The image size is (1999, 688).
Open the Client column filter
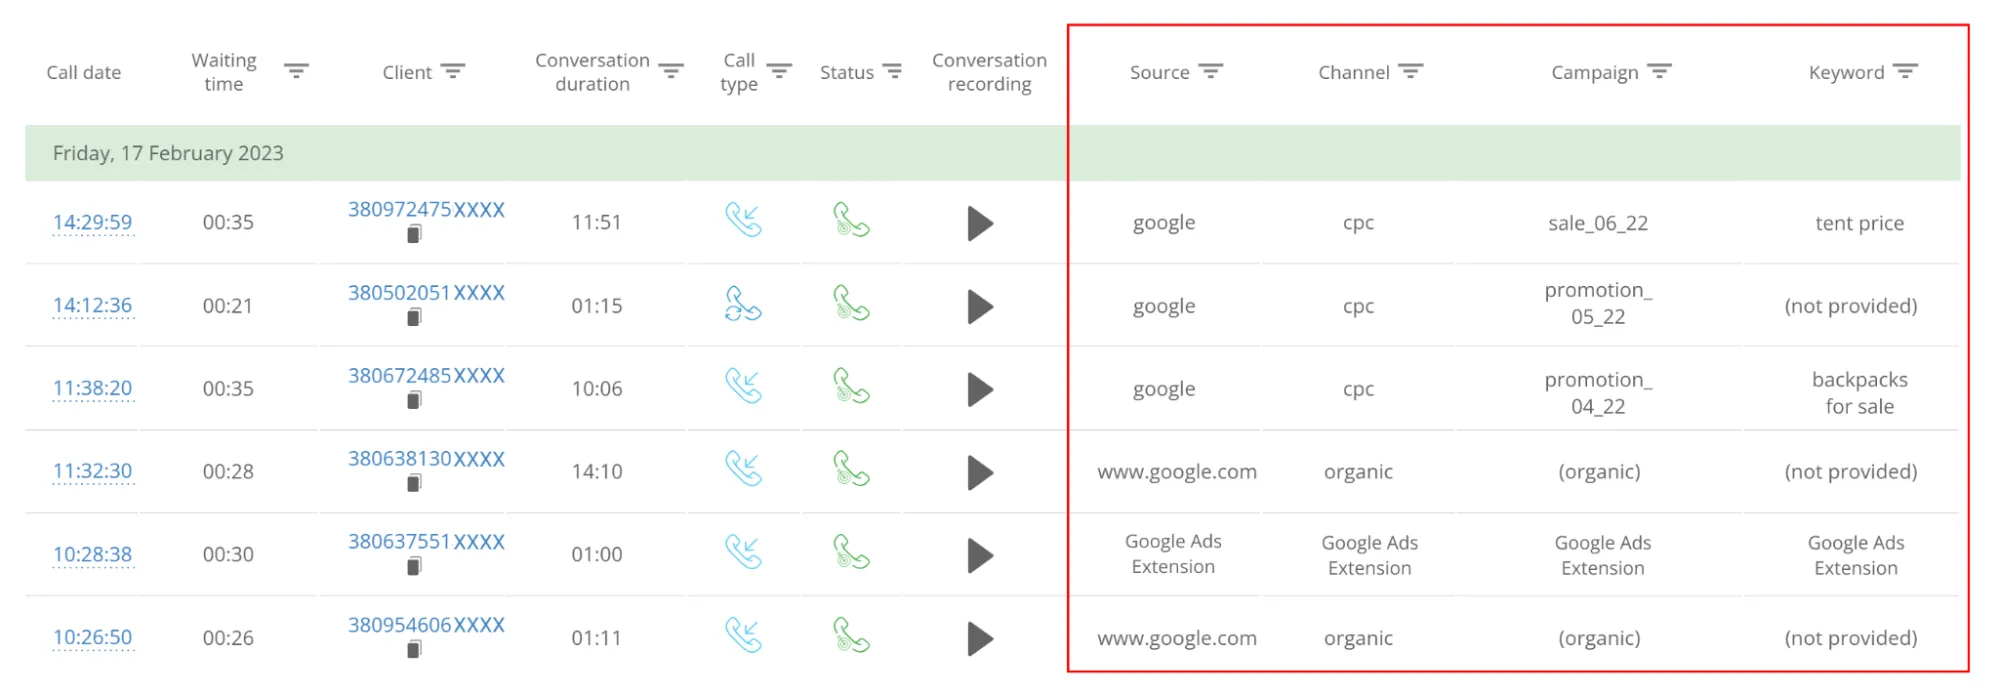point(453,71)
